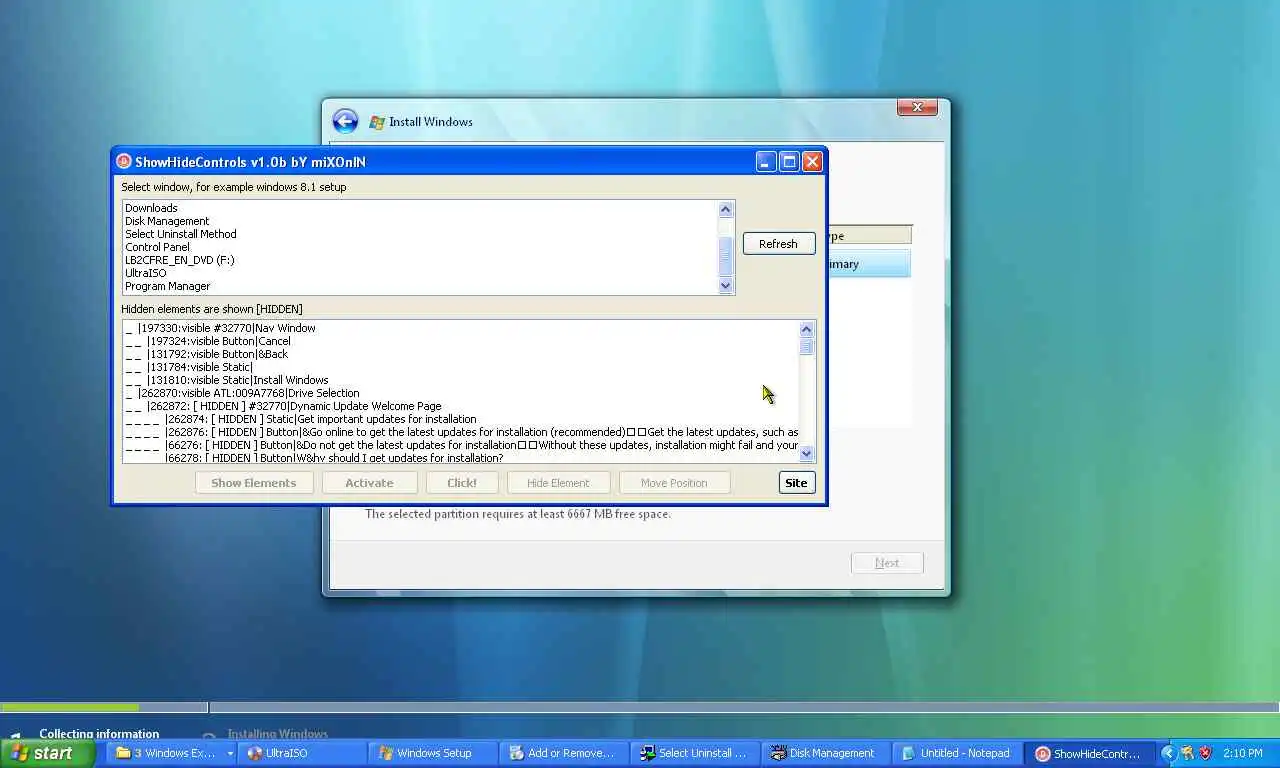1280x768 pixels.
Task: Switch to Disk Management taskbar button
Action: pyautogui.click(x=826, y=753)
